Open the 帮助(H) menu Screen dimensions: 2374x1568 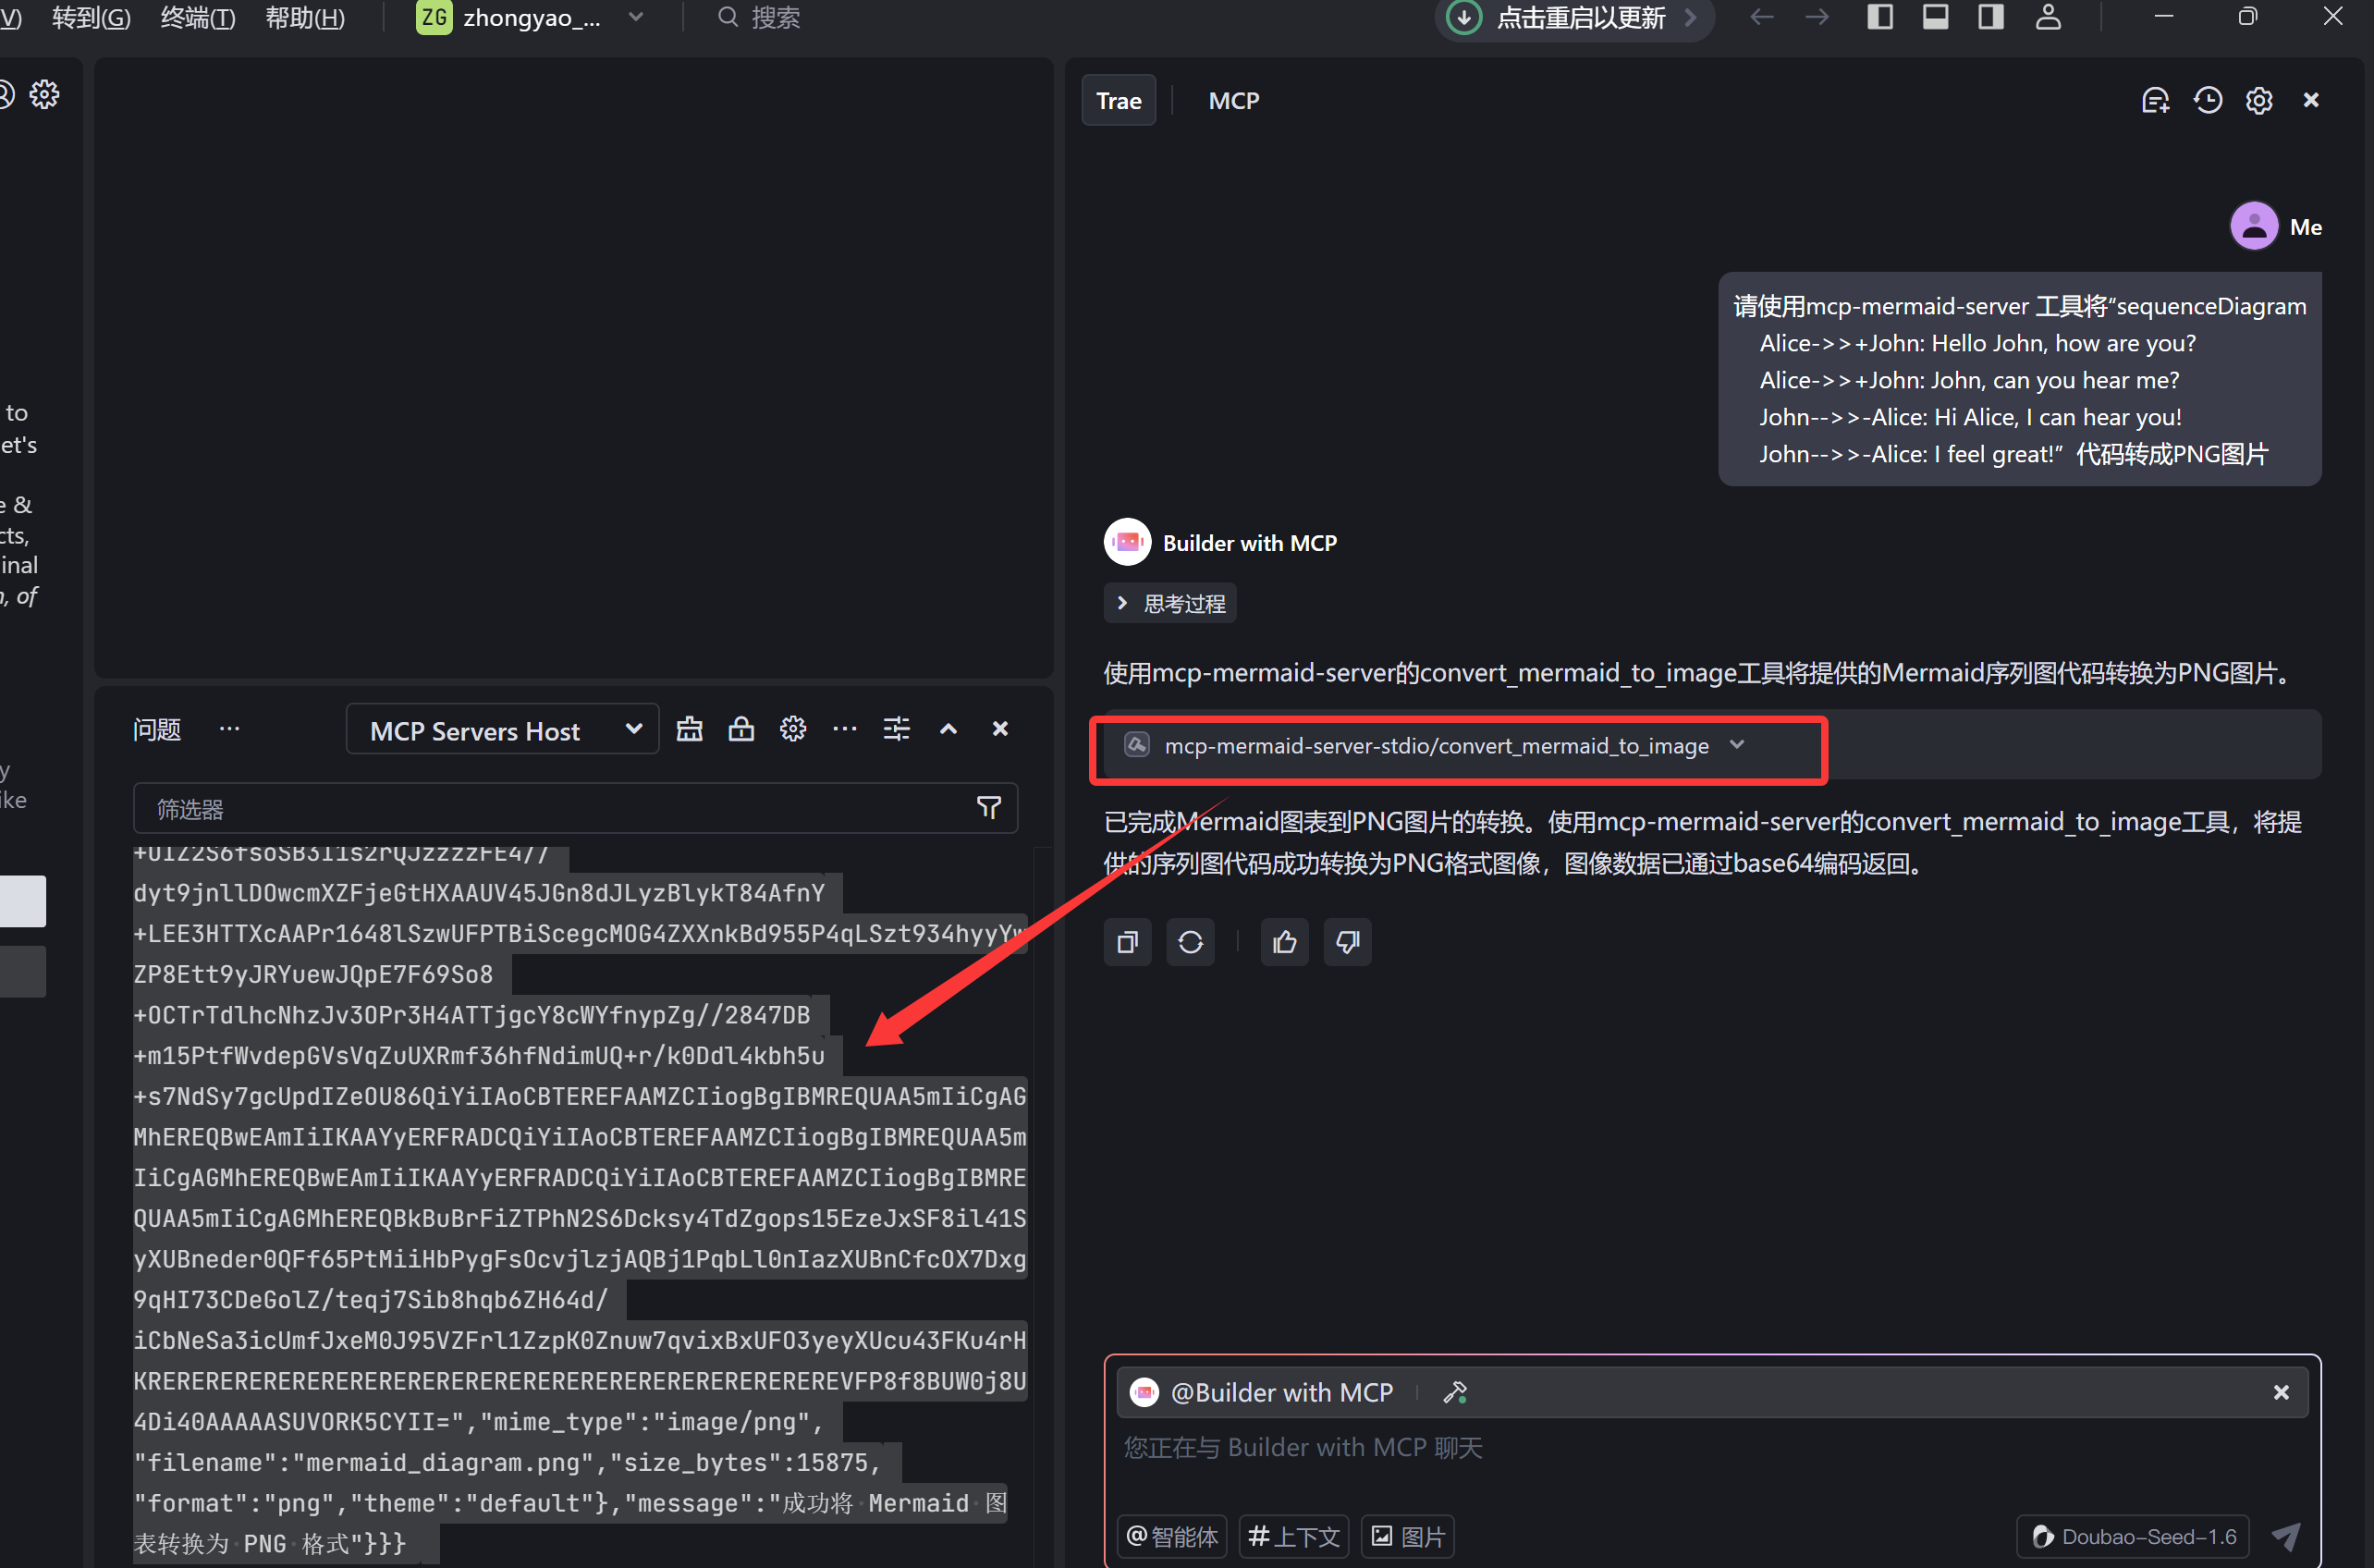[305, 18]
